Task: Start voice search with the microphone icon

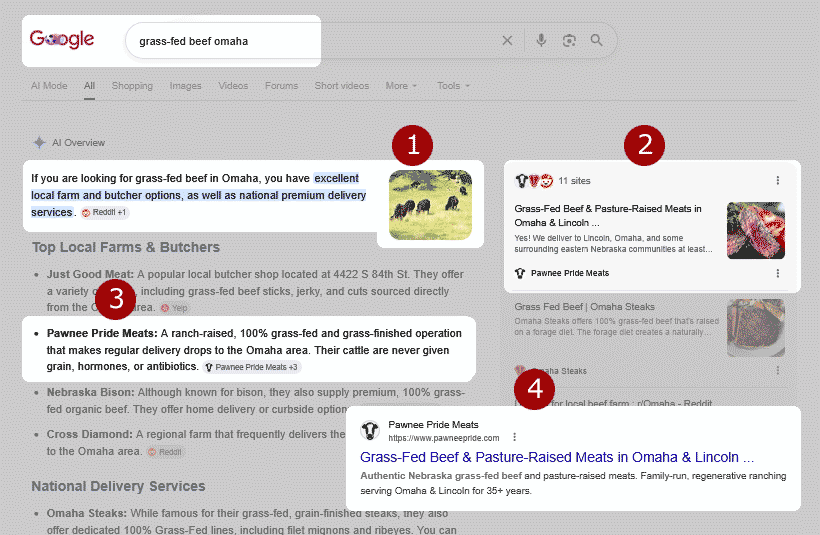Action: coord(541,40)
